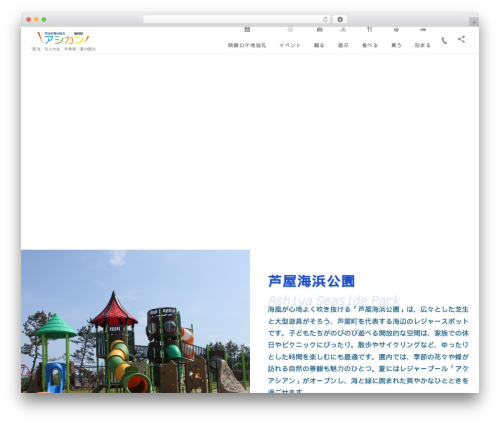This screenshot has height=423, width=500.
Task: Click the green maximize window button
Action: [44, 19]
